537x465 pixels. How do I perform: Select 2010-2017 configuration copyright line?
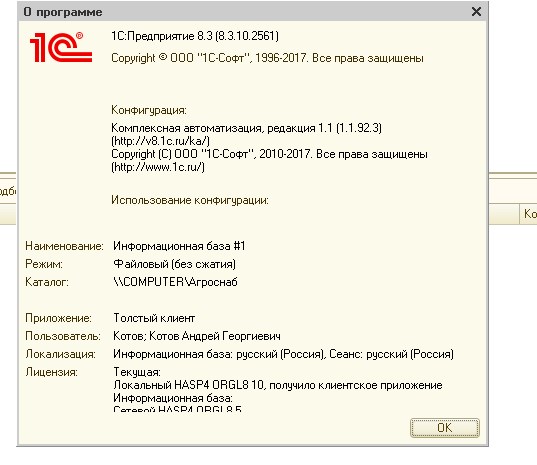pos(269,154)
